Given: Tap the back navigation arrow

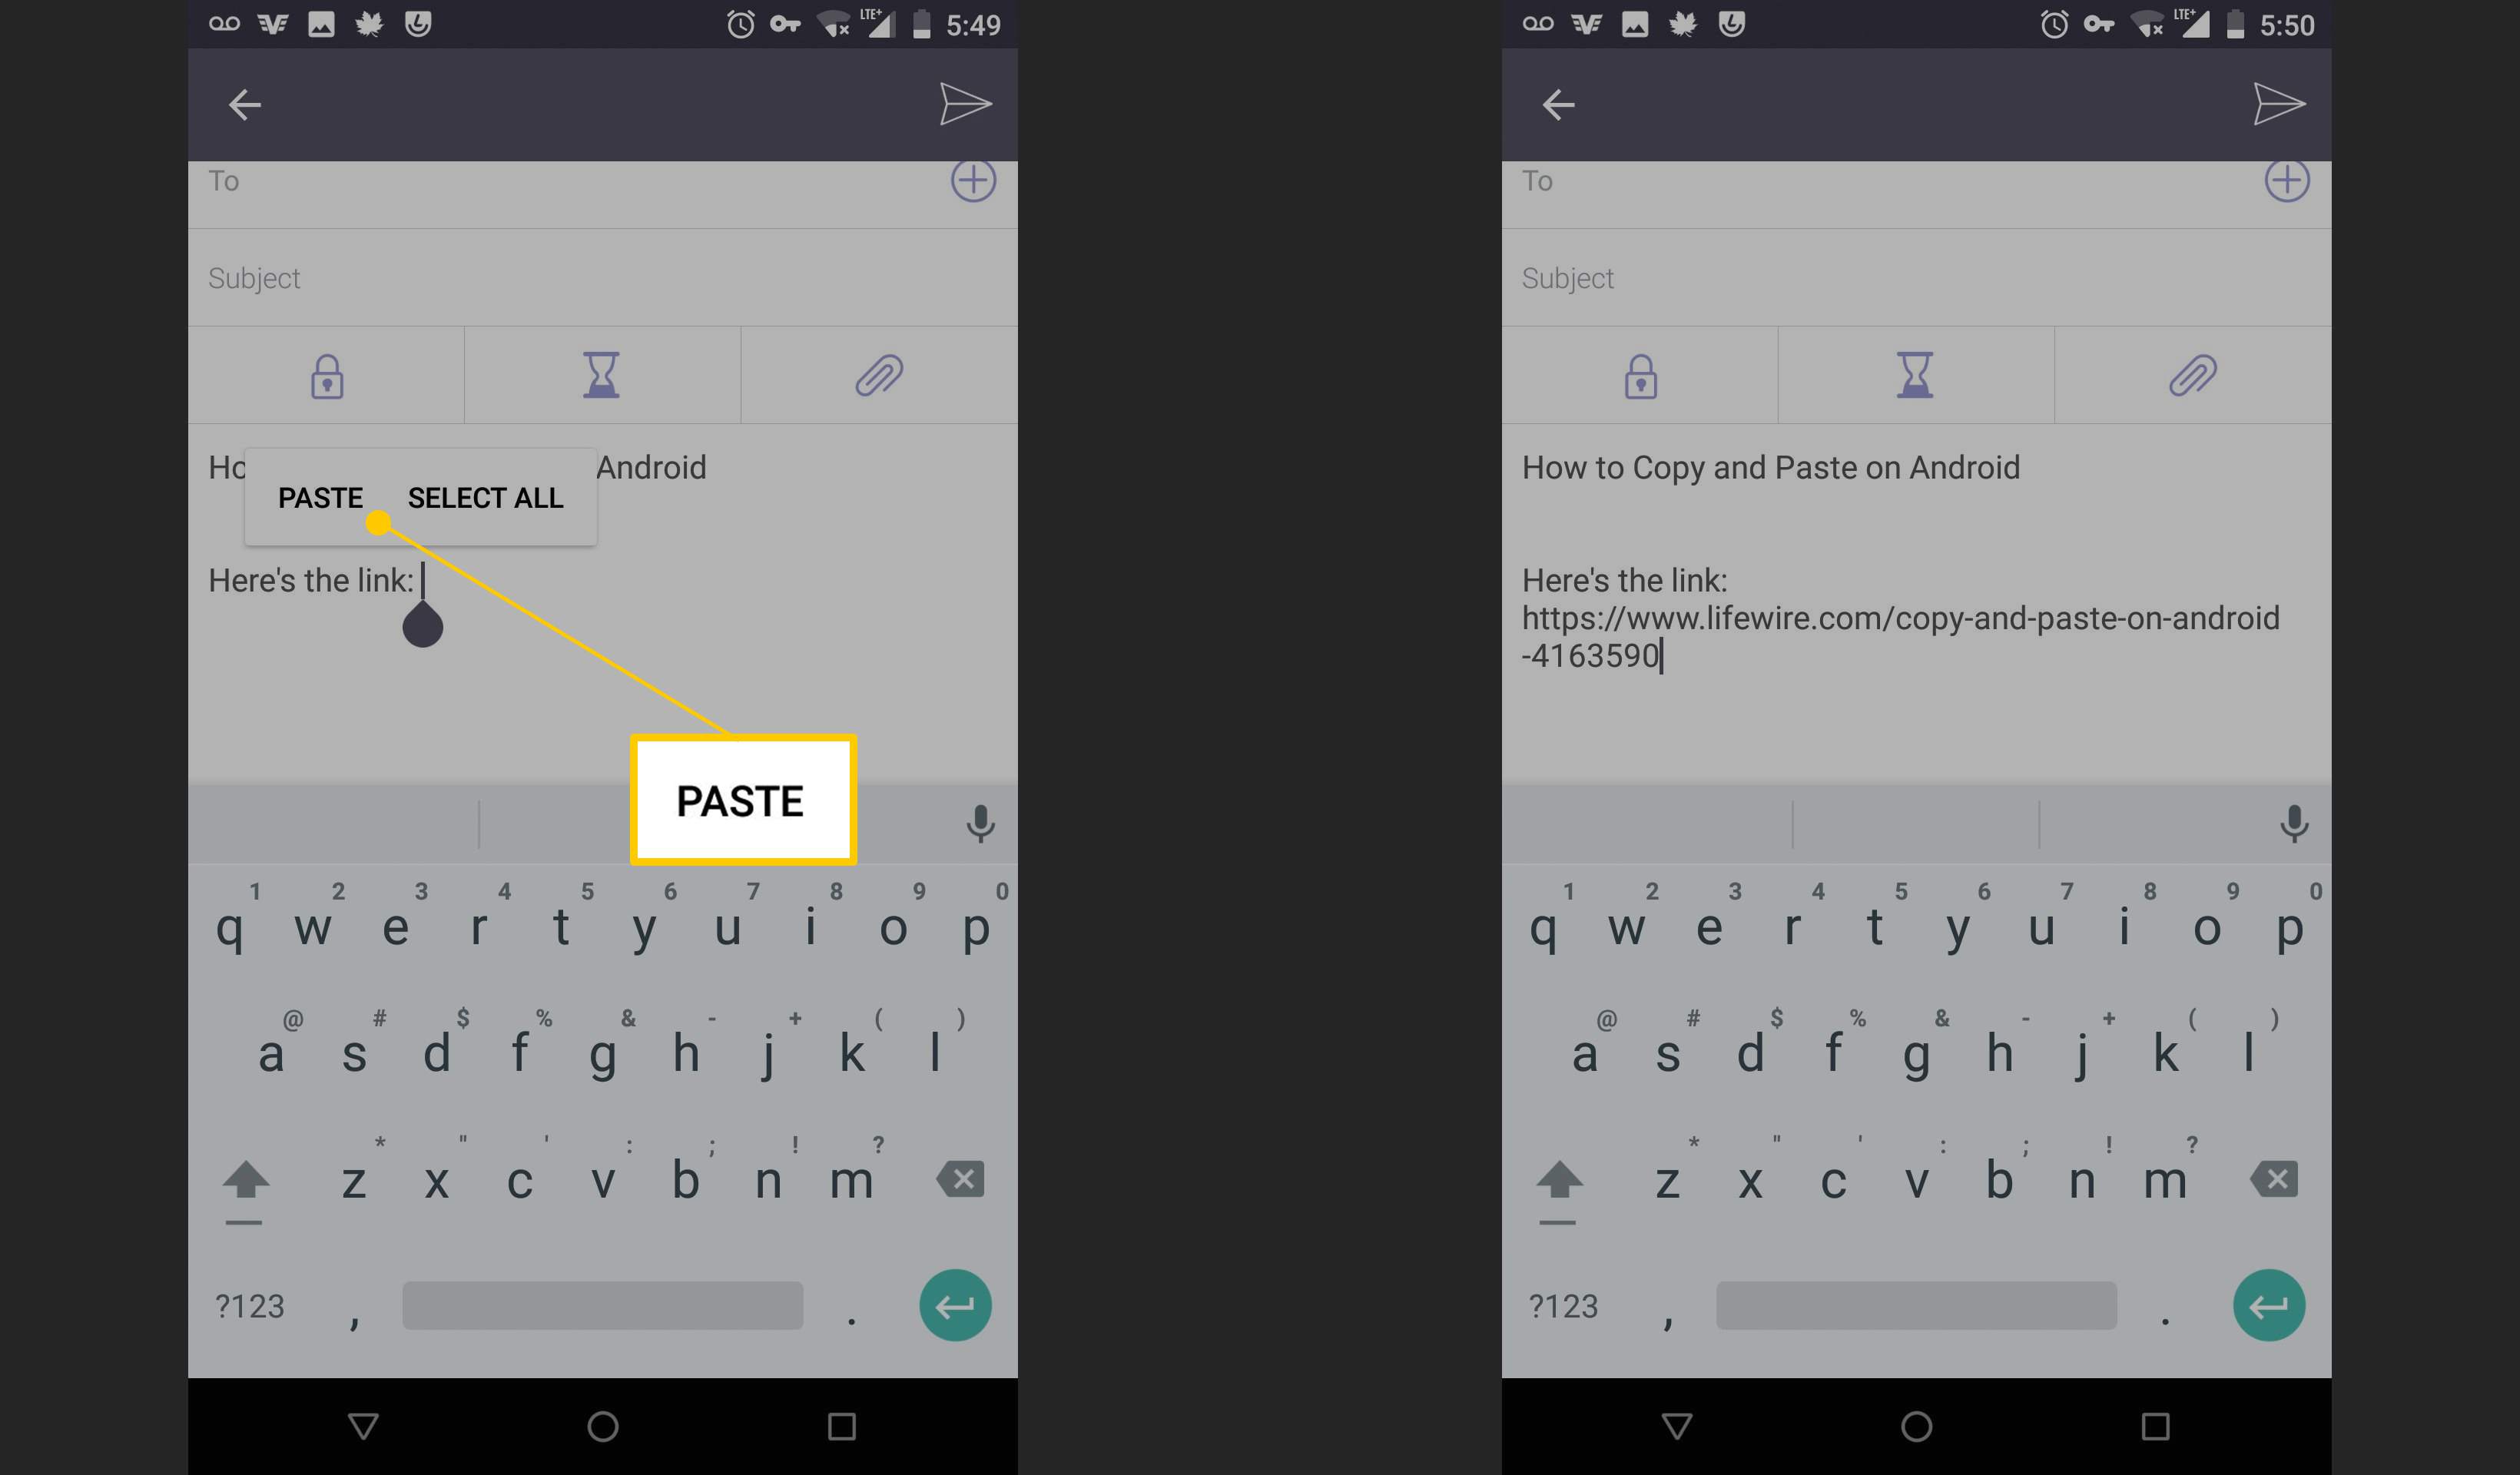Looking at the screenshot, I should tap(244, 105).
